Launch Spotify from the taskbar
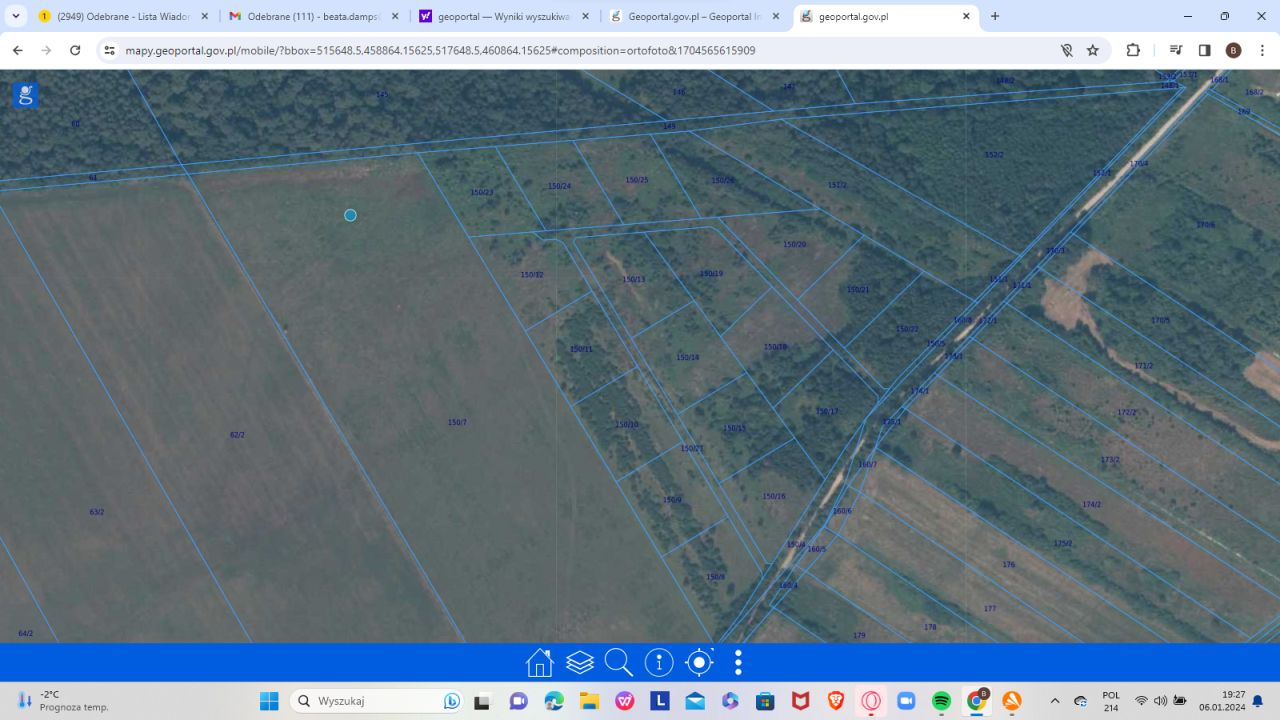This screenshot has width=1280, height=720. (941, 701)
